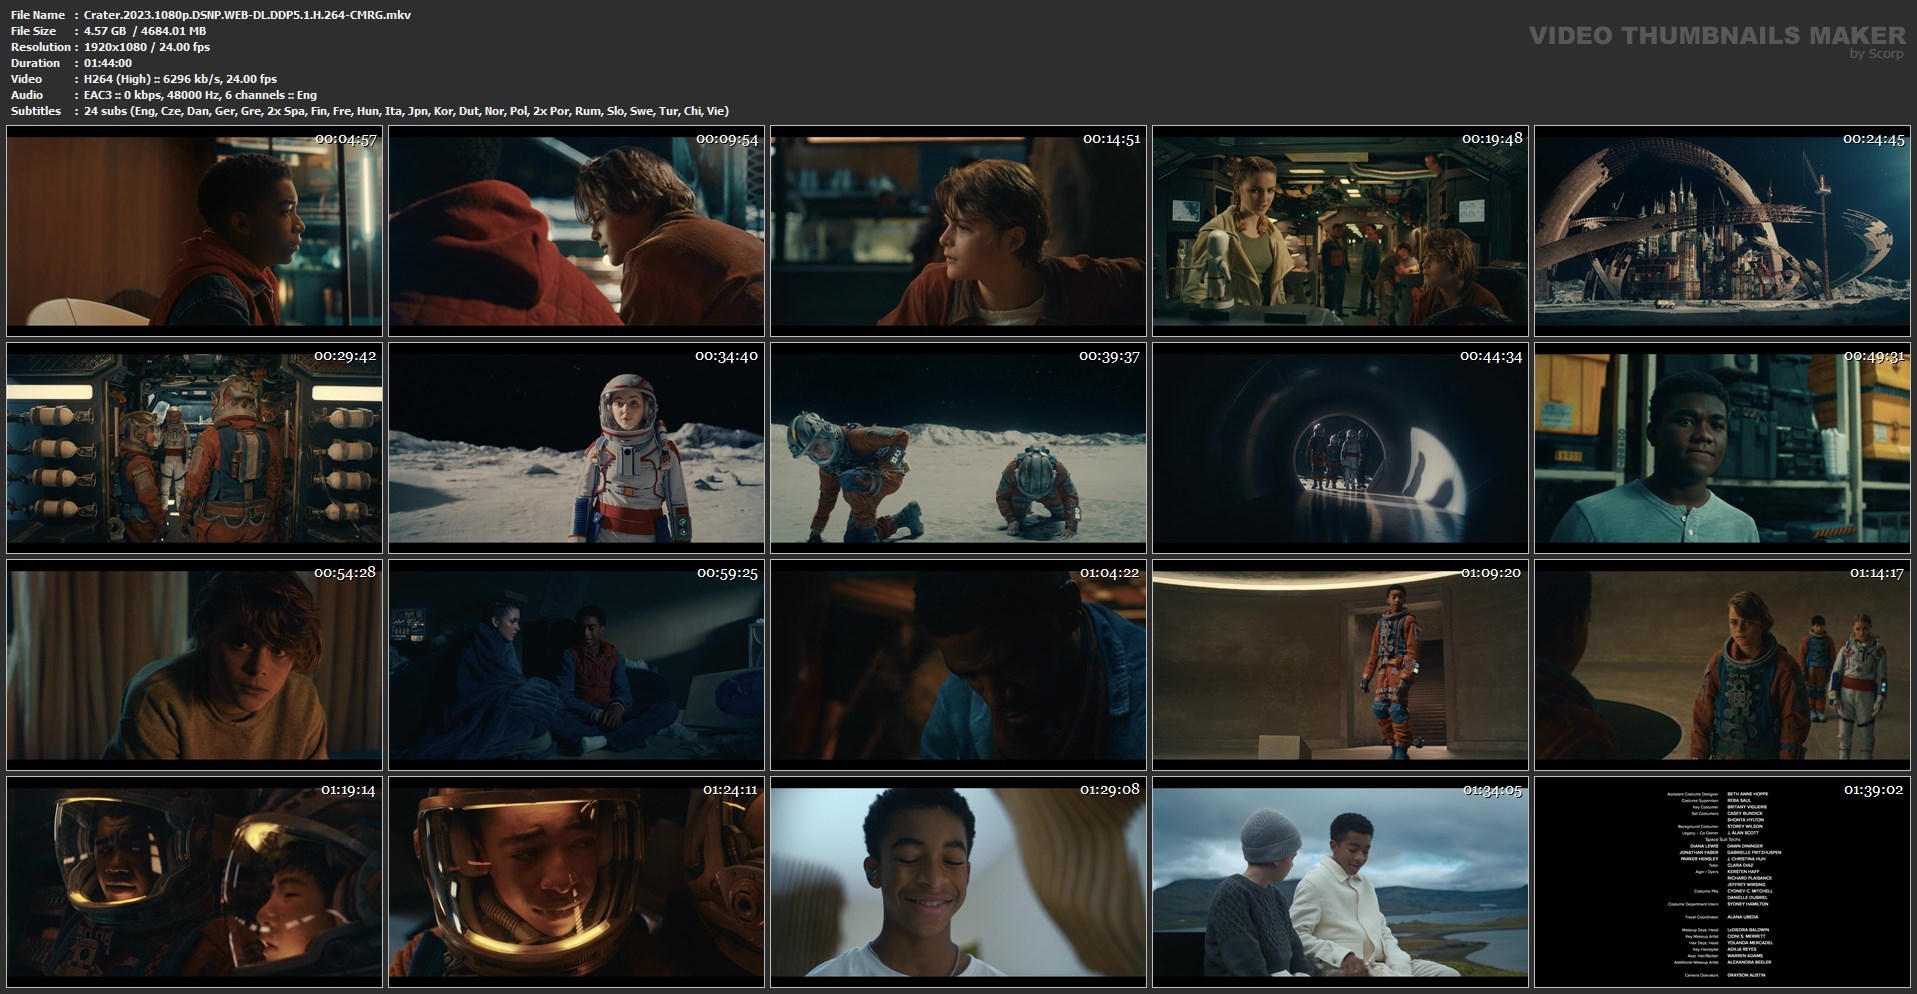Click the file name Crater.2023.1080p text
Viewport: 1917px width, 994px height.
click(x=247, y=15)
